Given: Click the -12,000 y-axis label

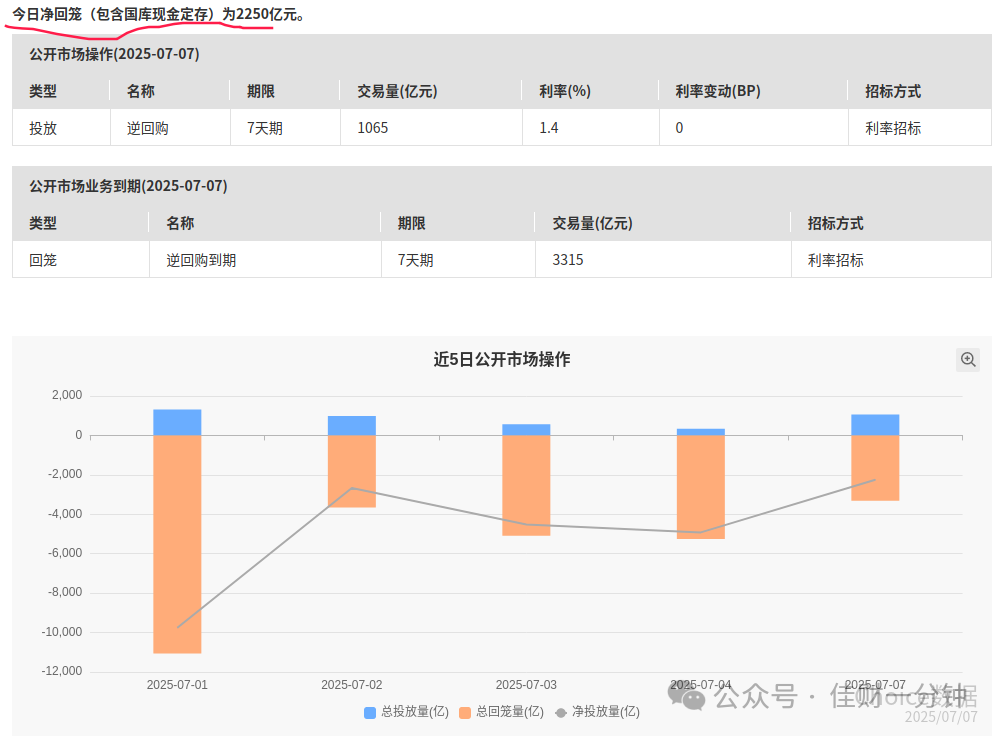Looking at the screenshot, I should [x=62, y=671].
